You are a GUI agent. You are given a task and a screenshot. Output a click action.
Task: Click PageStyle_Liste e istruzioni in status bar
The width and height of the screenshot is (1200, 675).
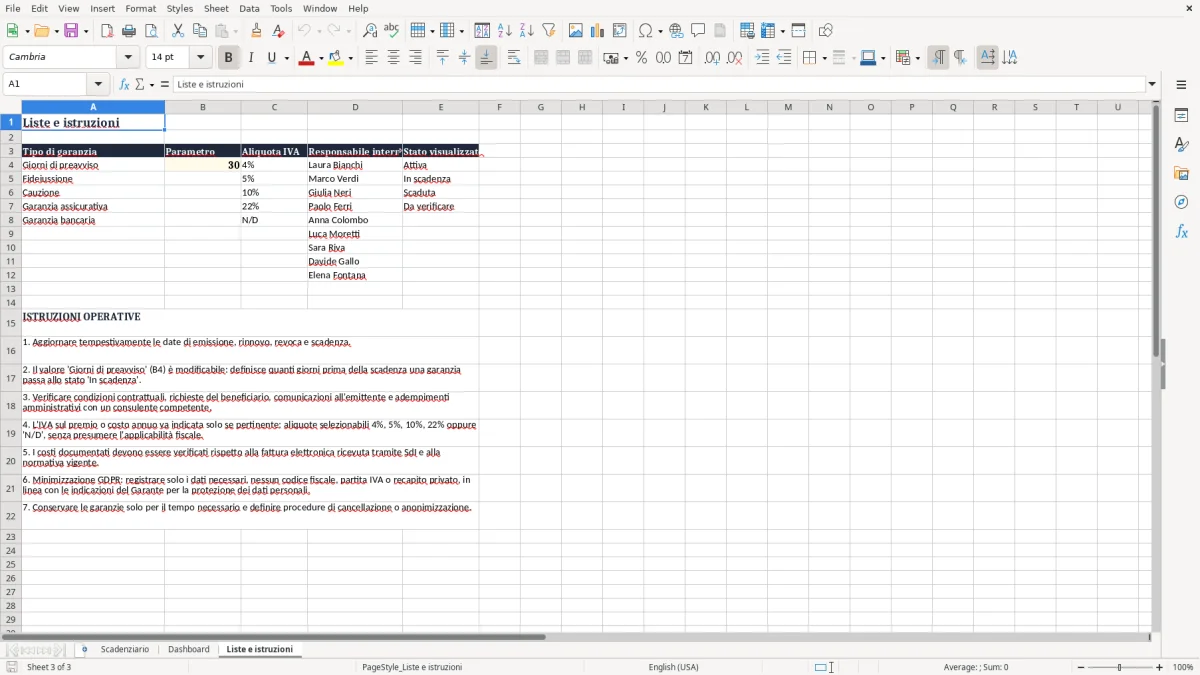412,667
